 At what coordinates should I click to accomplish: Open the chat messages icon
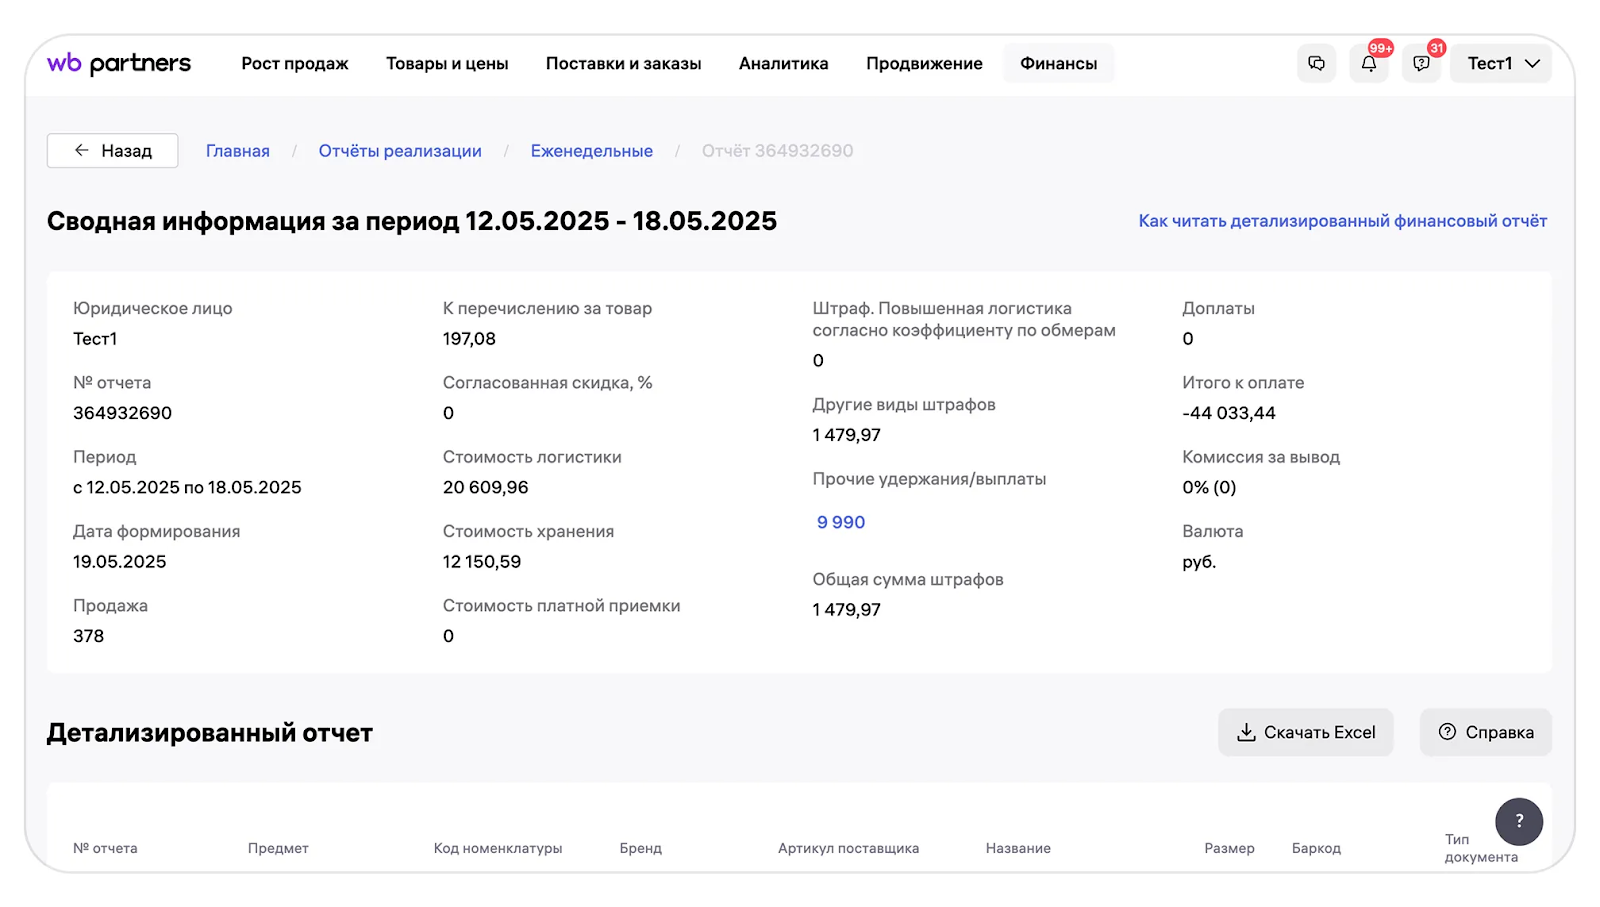(1316, 63)
